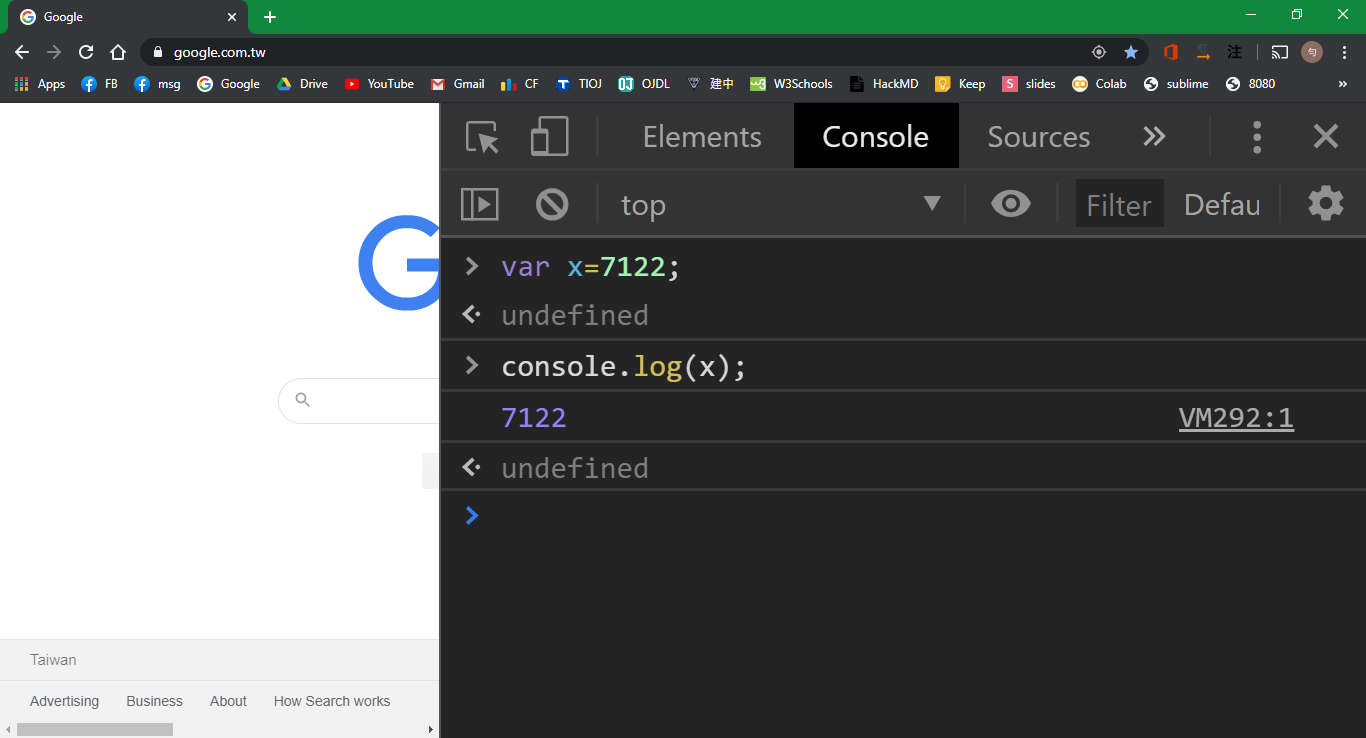
Task: Create a live expression with eye icon
Action: 1011,205
